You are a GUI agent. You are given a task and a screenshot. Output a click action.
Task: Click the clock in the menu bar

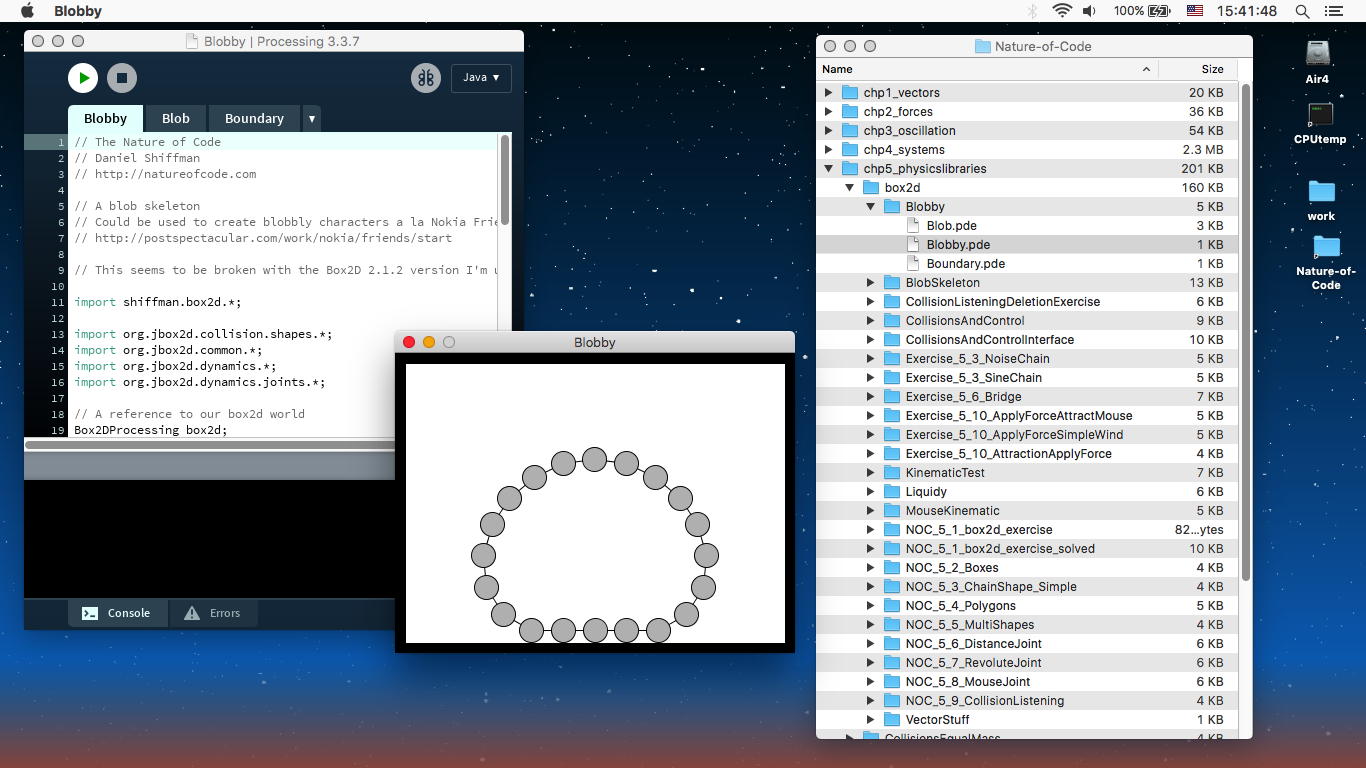coord(1247,11)
